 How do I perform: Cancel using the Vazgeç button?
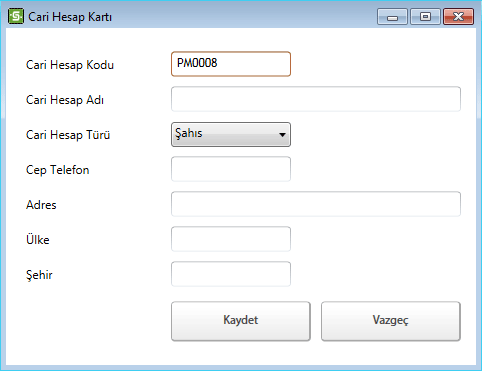point(391,321)
